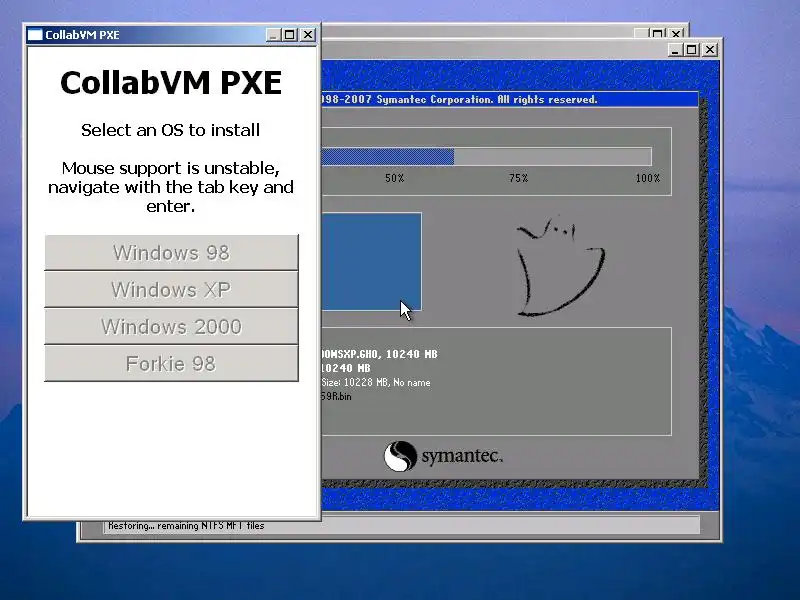Click the 'Size: 10228 MB, No name' line
This screenshot has width=800, height=600.
(x=376, y=383)
